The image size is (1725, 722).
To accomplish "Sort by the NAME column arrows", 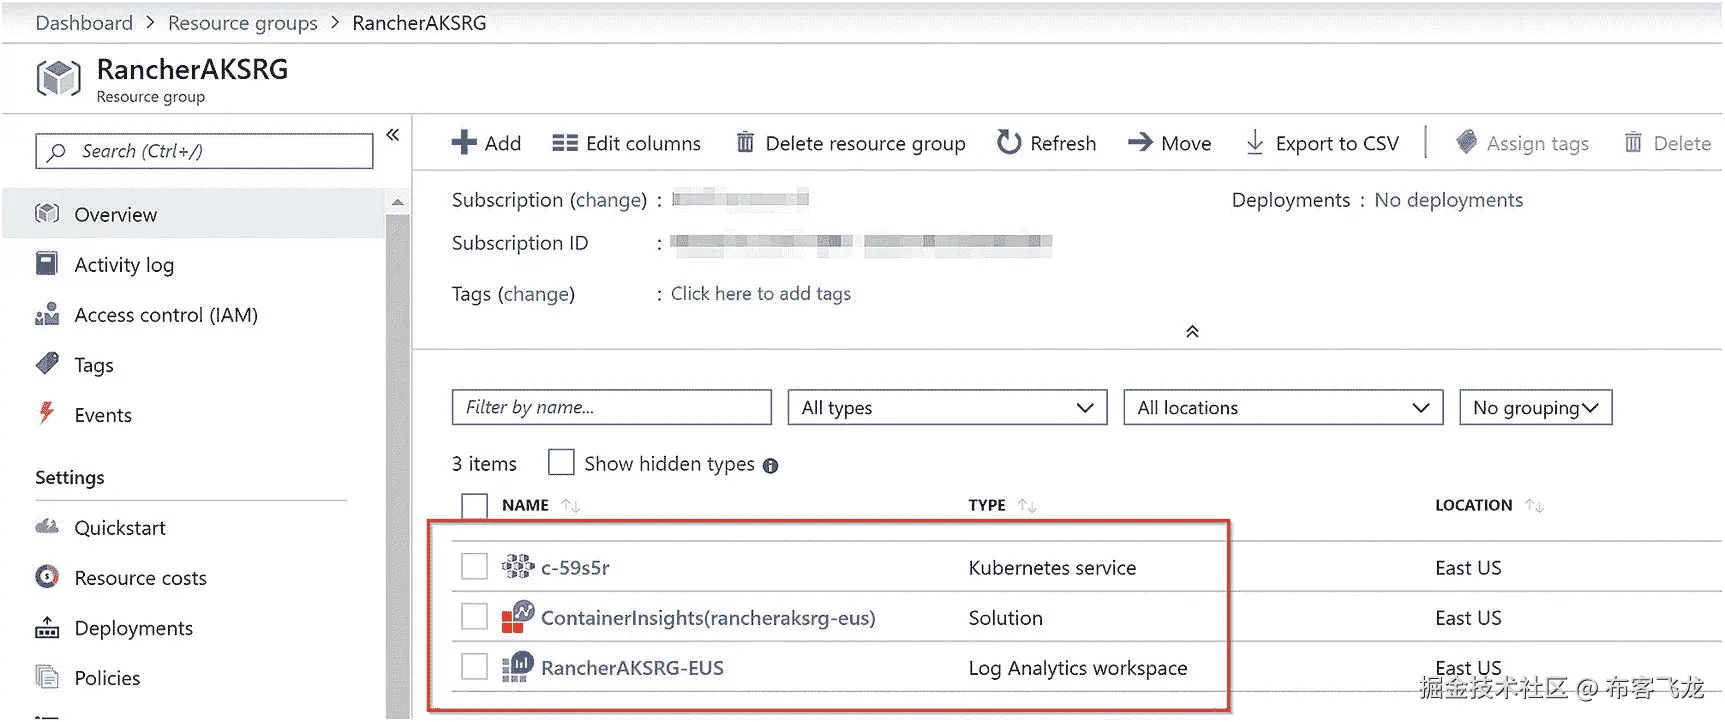I will click(x=571, y=506).
